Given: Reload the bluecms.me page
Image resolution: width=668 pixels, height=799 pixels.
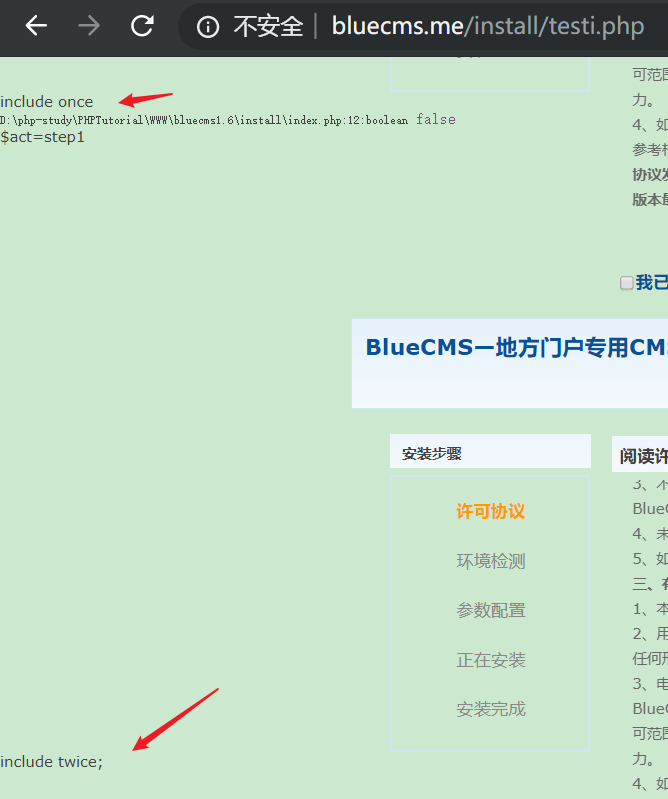Looking at the screenshot, I should tap(142, 25).
